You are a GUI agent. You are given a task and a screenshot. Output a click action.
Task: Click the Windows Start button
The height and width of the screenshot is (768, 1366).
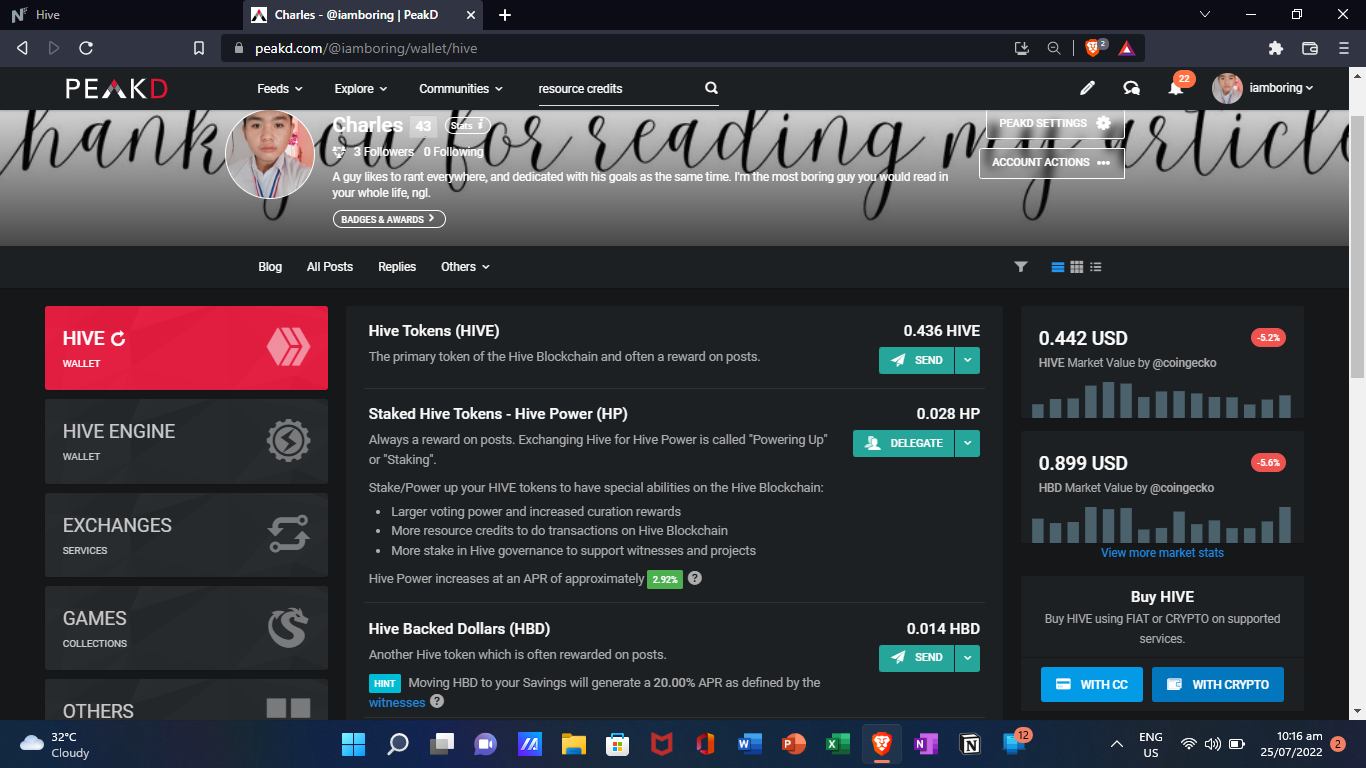pyautogui.click(x=353, y=744)
